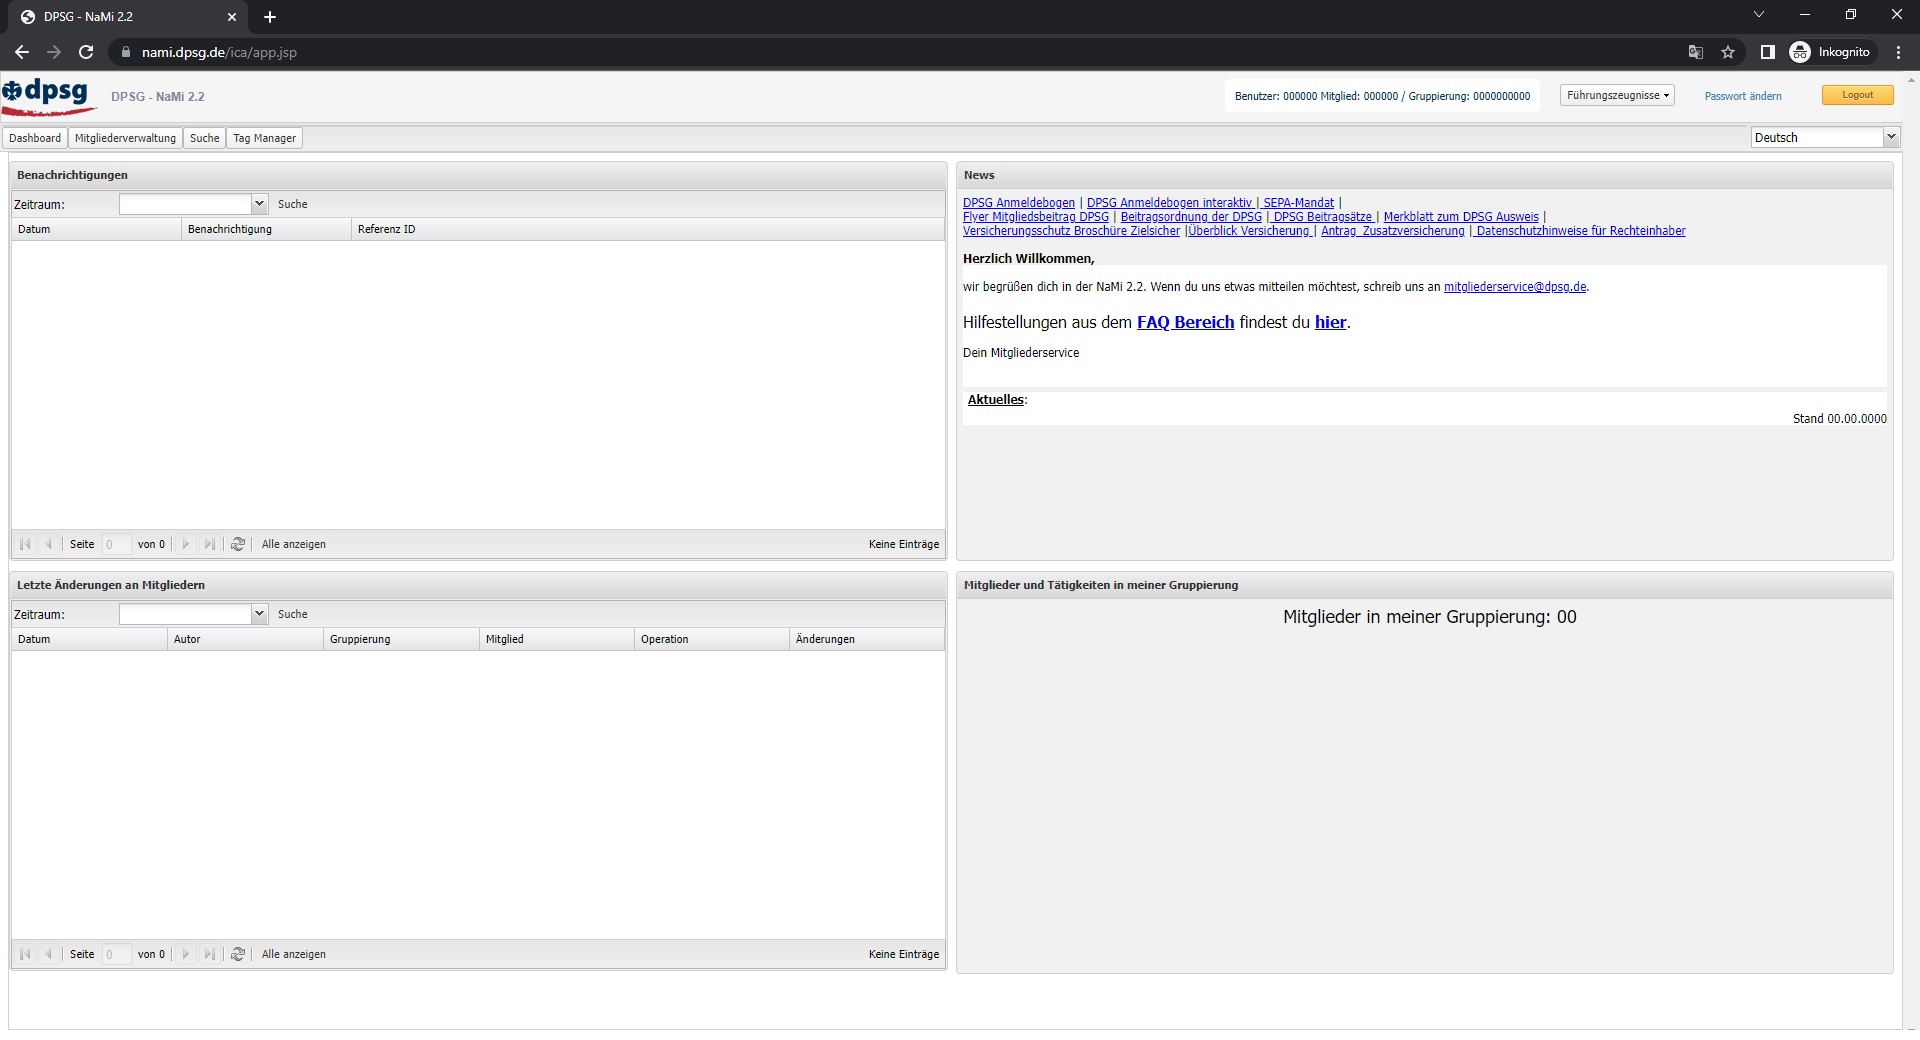Expand Zeitraum dropdown in Letzte Änderungen
Screen dimensions: 1920x1040
click(259, 614)
